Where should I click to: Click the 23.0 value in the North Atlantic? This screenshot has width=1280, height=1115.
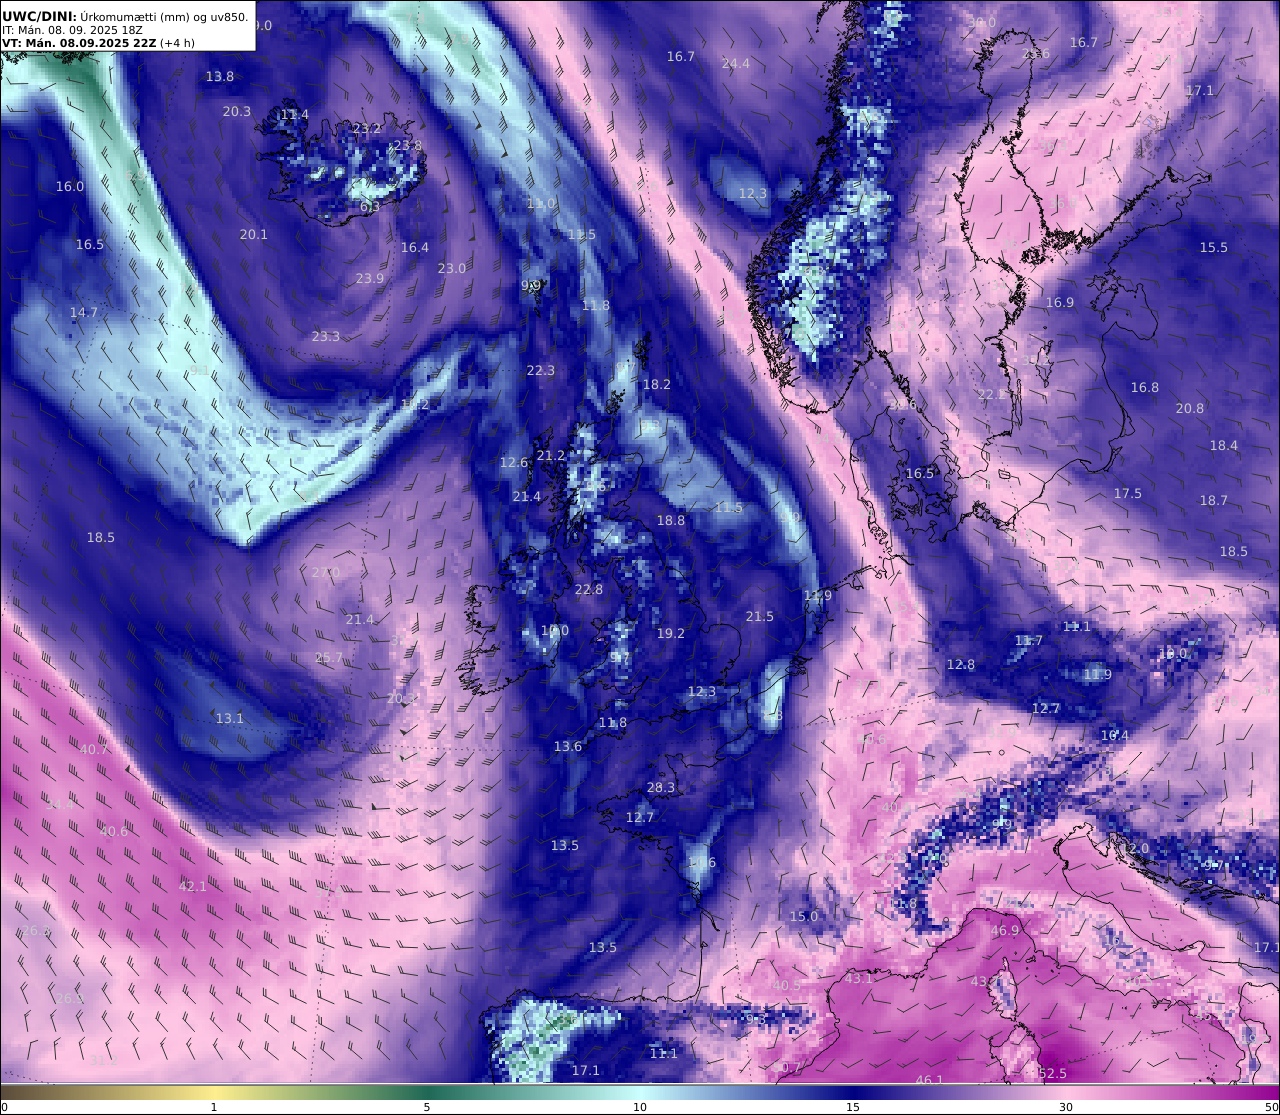click(x=452, y=269)
